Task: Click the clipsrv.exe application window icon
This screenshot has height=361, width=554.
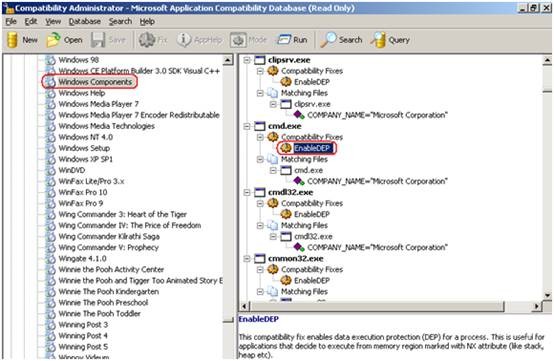Action: point(260,60)
